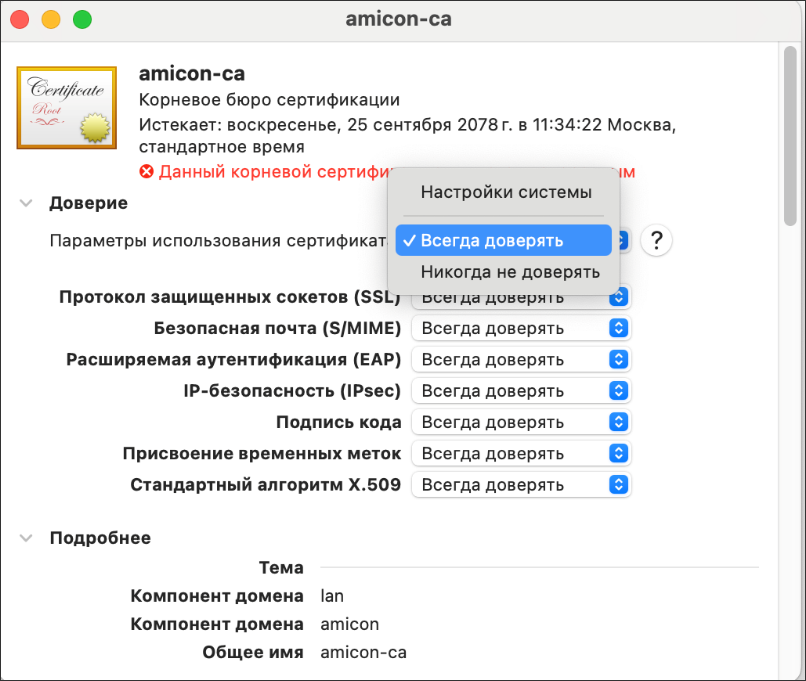Collapse the Подробнее section
Screen dimensions: 806x681
click(x=25, y=538)
